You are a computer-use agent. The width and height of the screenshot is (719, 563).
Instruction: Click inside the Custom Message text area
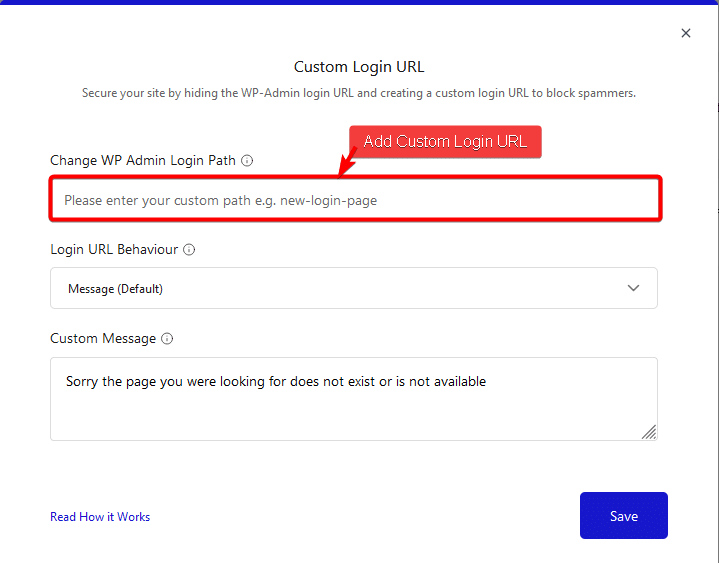pyautogui.click(x=354, y=399)
